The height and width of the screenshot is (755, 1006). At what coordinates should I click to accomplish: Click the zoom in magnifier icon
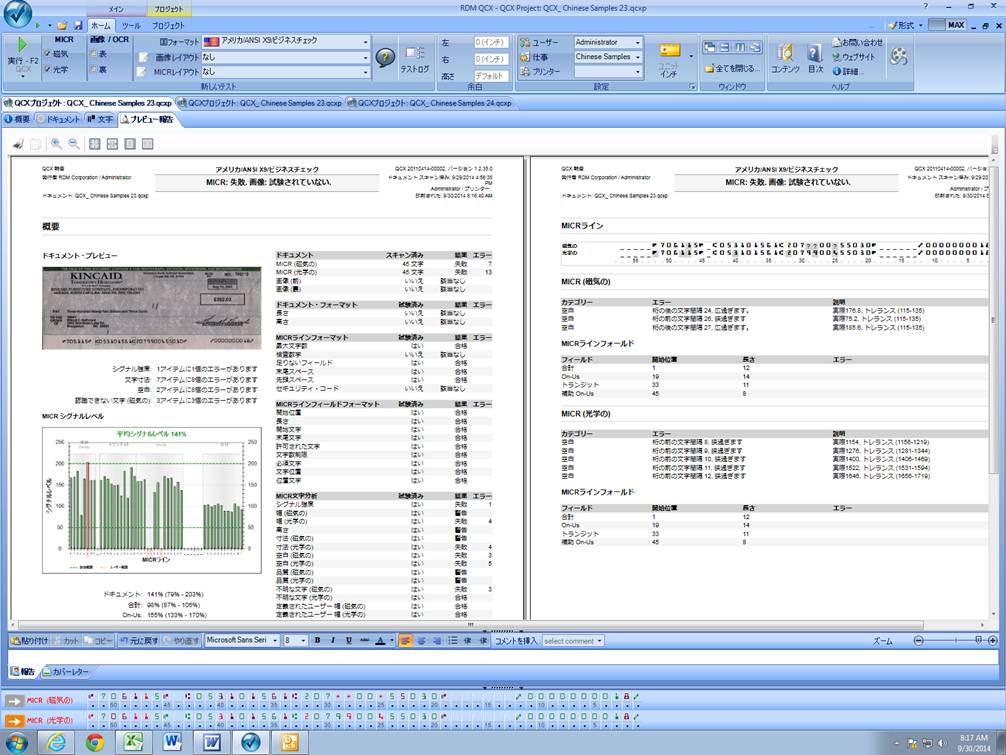[56, 144]
